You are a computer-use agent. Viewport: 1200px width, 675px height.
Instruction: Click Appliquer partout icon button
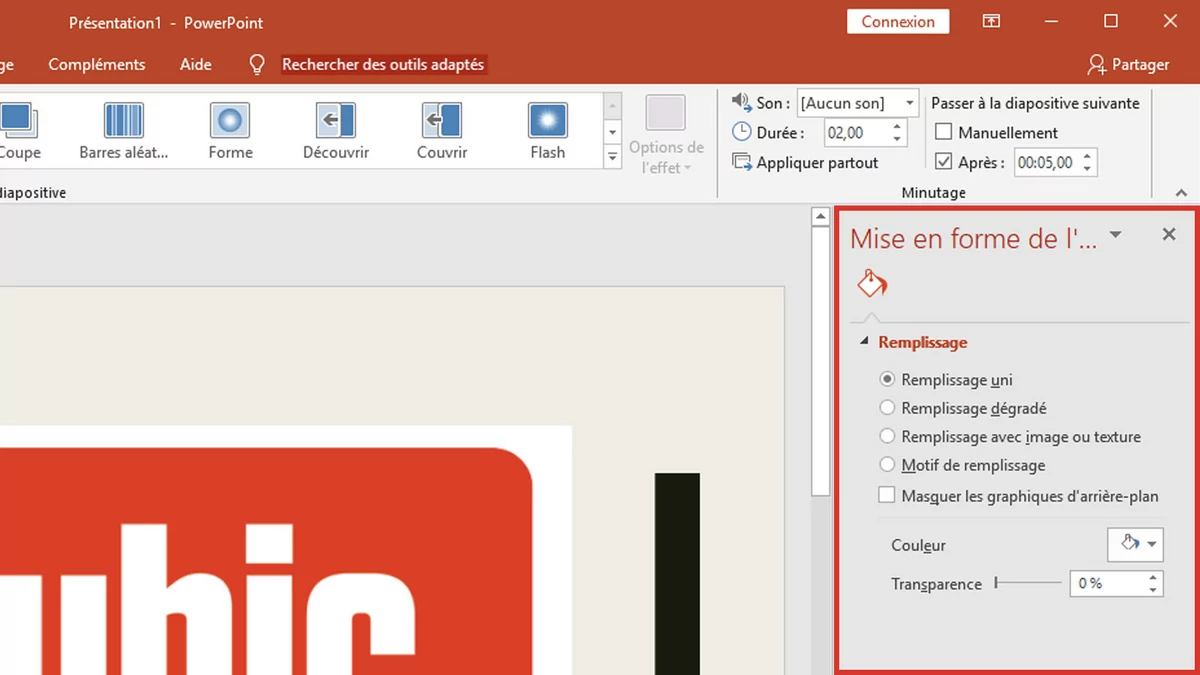(x=742, y=162)
